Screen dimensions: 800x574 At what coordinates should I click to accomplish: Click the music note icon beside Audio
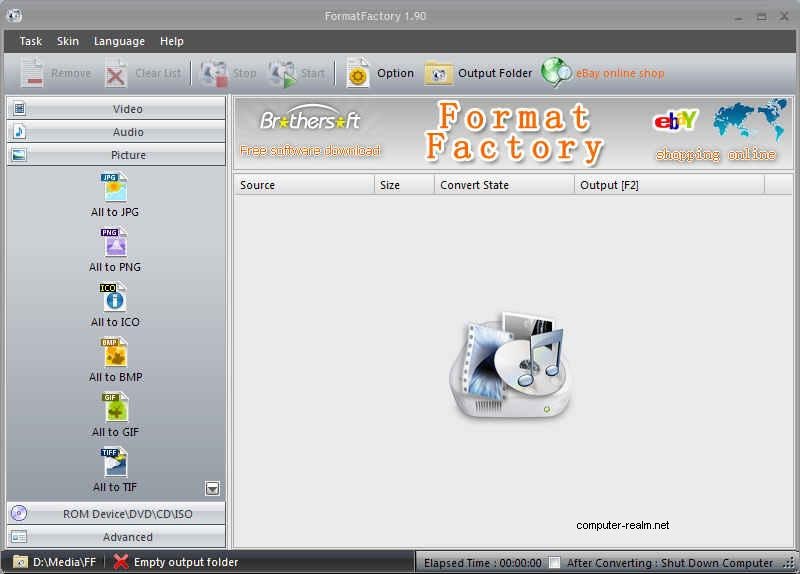tap(19, 132)
